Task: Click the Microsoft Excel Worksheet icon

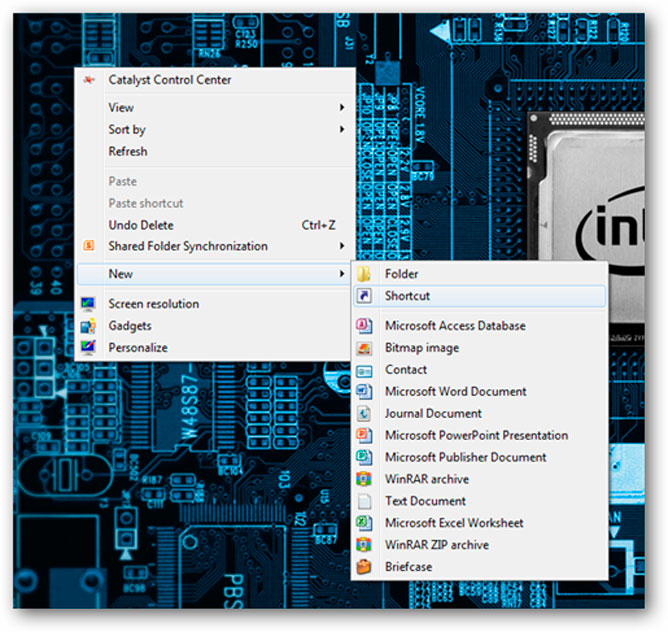Action: [x=366, y=523]
